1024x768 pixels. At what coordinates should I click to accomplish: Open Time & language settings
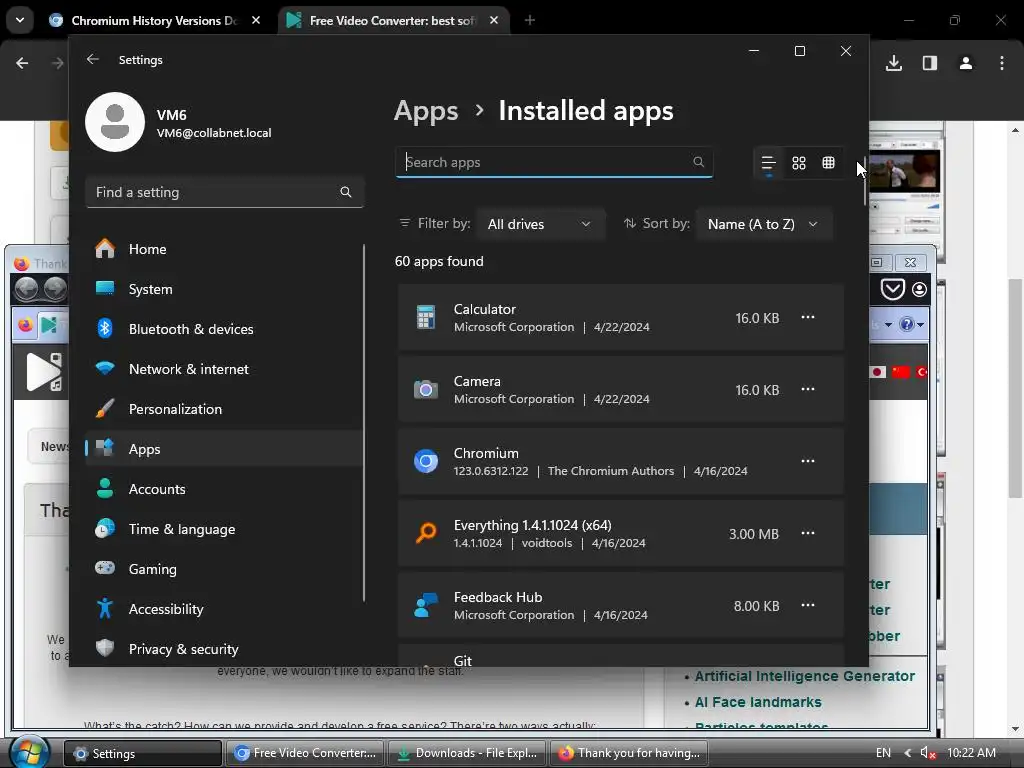225,529
